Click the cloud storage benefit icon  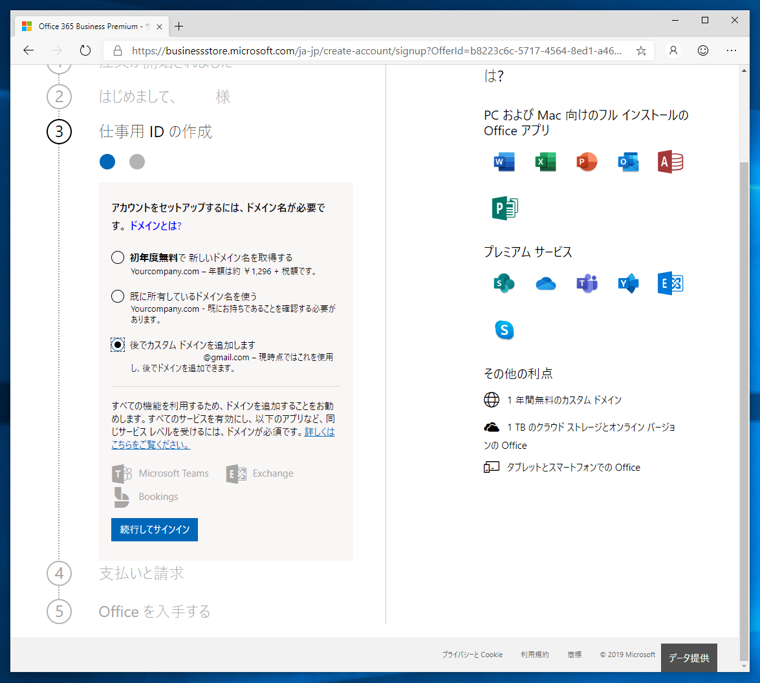pyautogui.click(x=491, y=427)
